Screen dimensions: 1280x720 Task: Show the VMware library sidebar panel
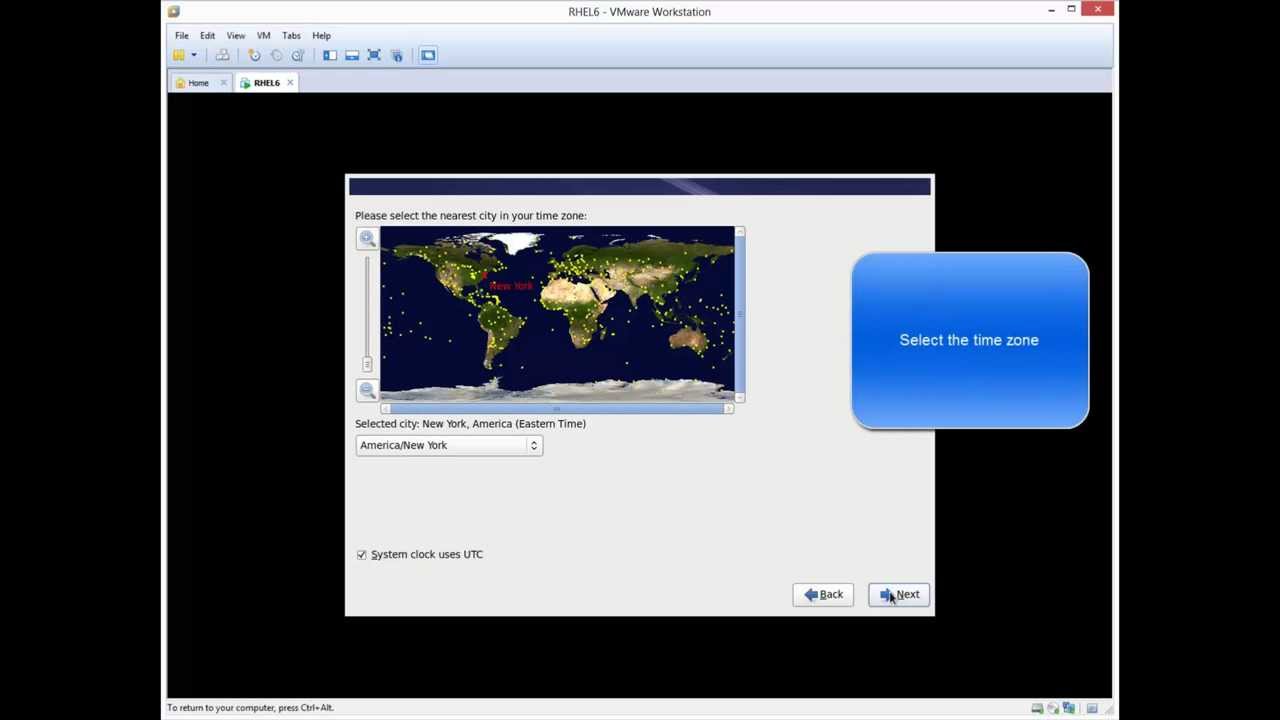click(330, 55)
